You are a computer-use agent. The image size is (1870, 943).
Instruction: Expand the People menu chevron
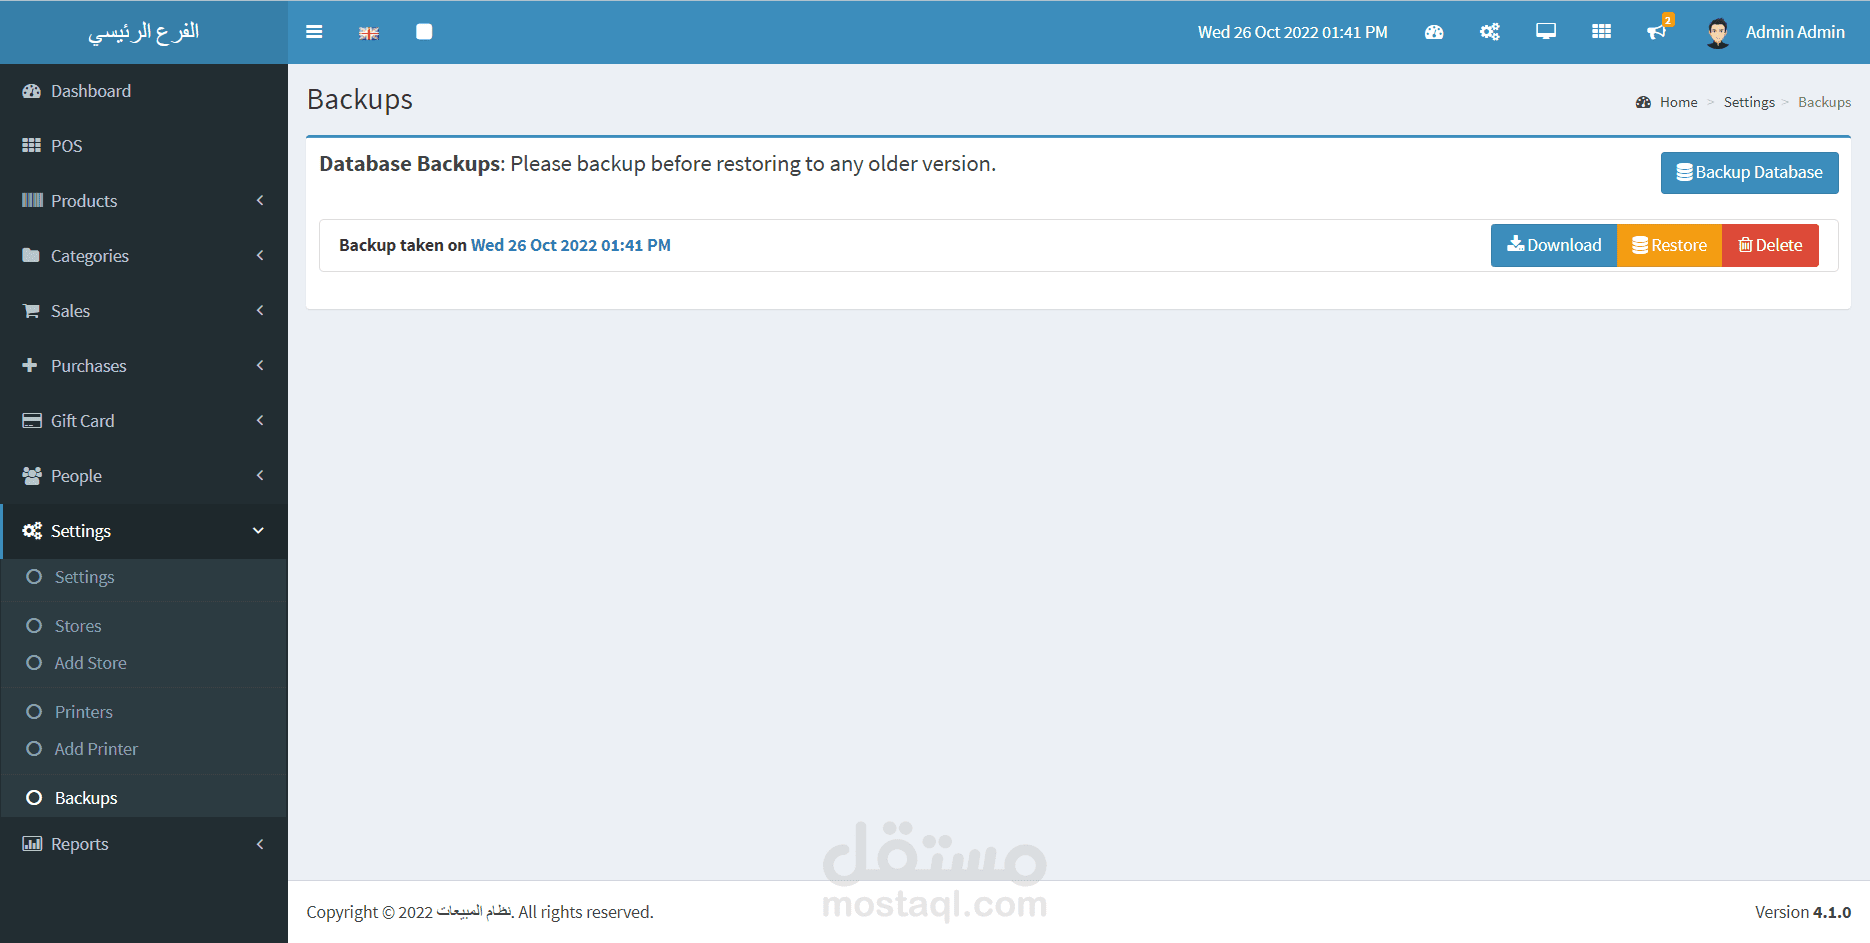click(x=260, y=476)
